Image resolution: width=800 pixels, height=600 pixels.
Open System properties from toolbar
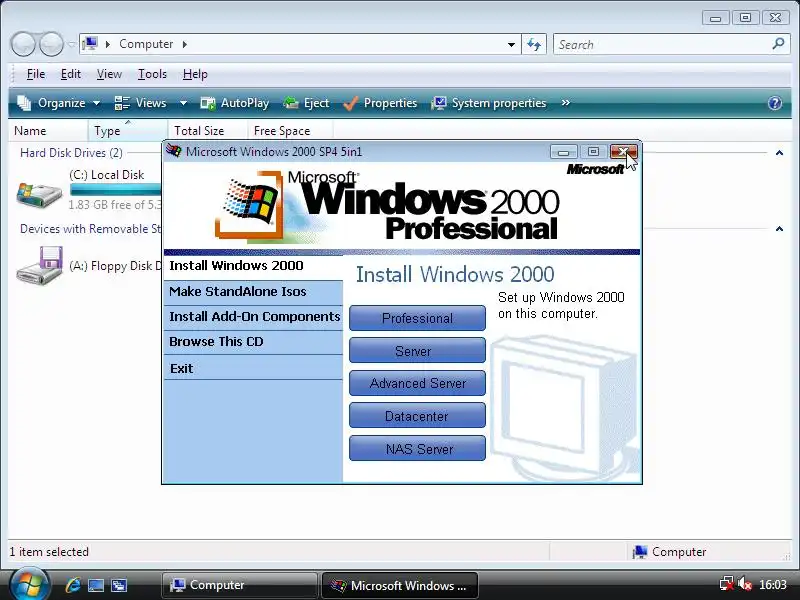coord(489,103)
